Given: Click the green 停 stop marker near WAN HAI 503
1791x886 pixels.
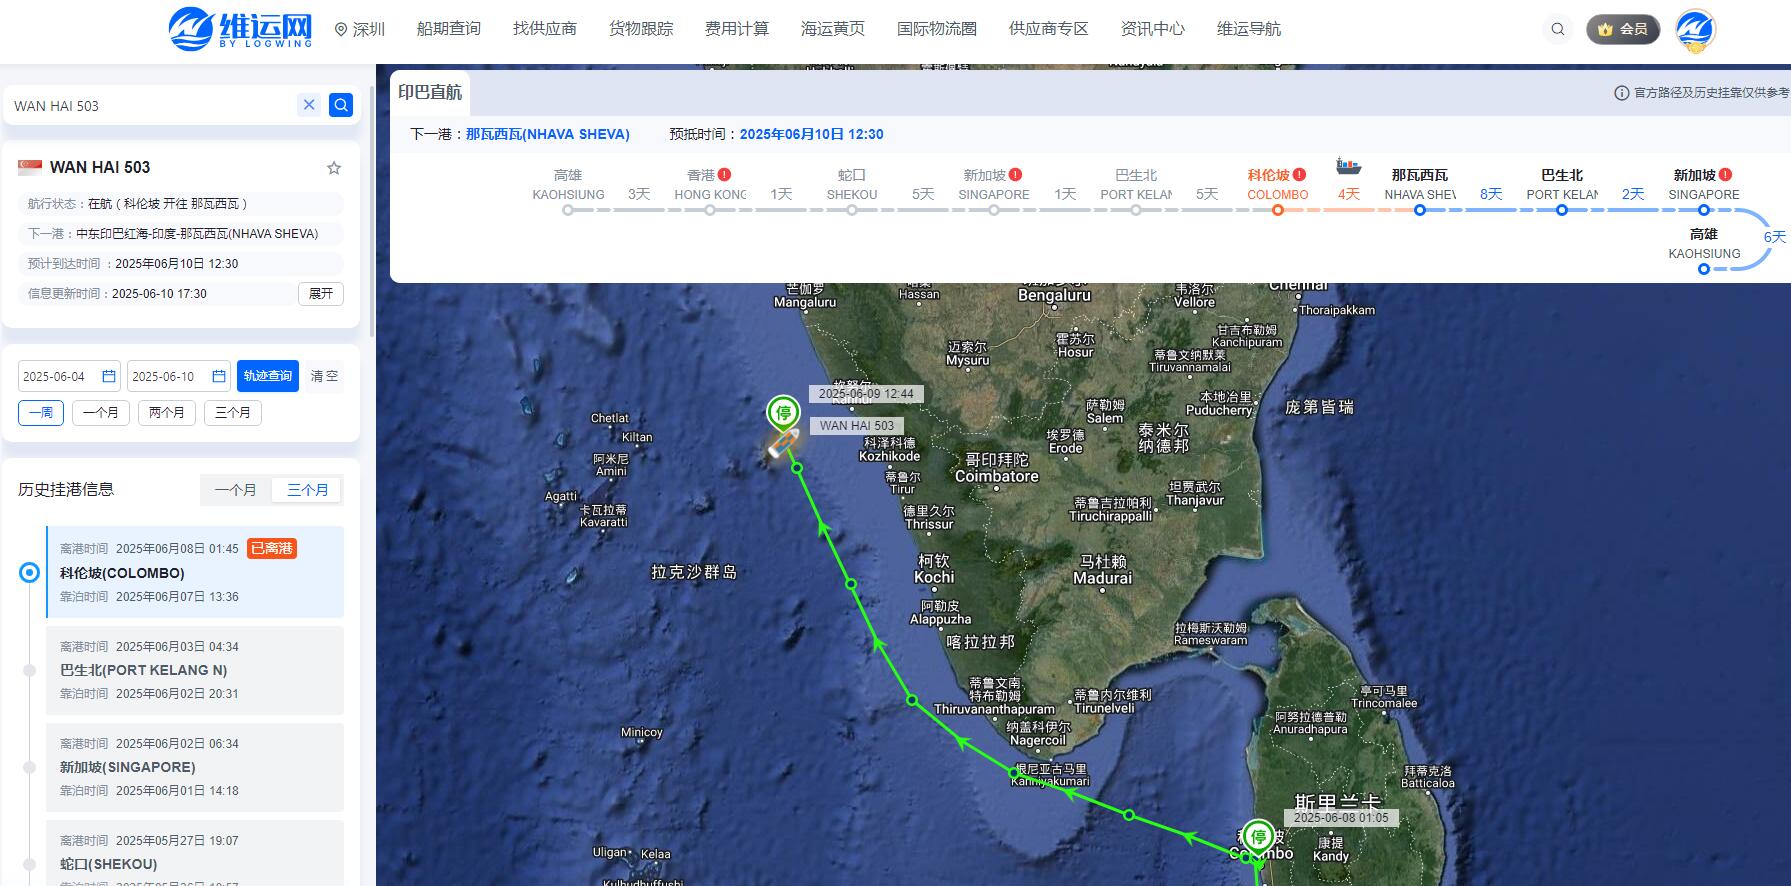Looking at the screenshot, I should pos(784,413).
